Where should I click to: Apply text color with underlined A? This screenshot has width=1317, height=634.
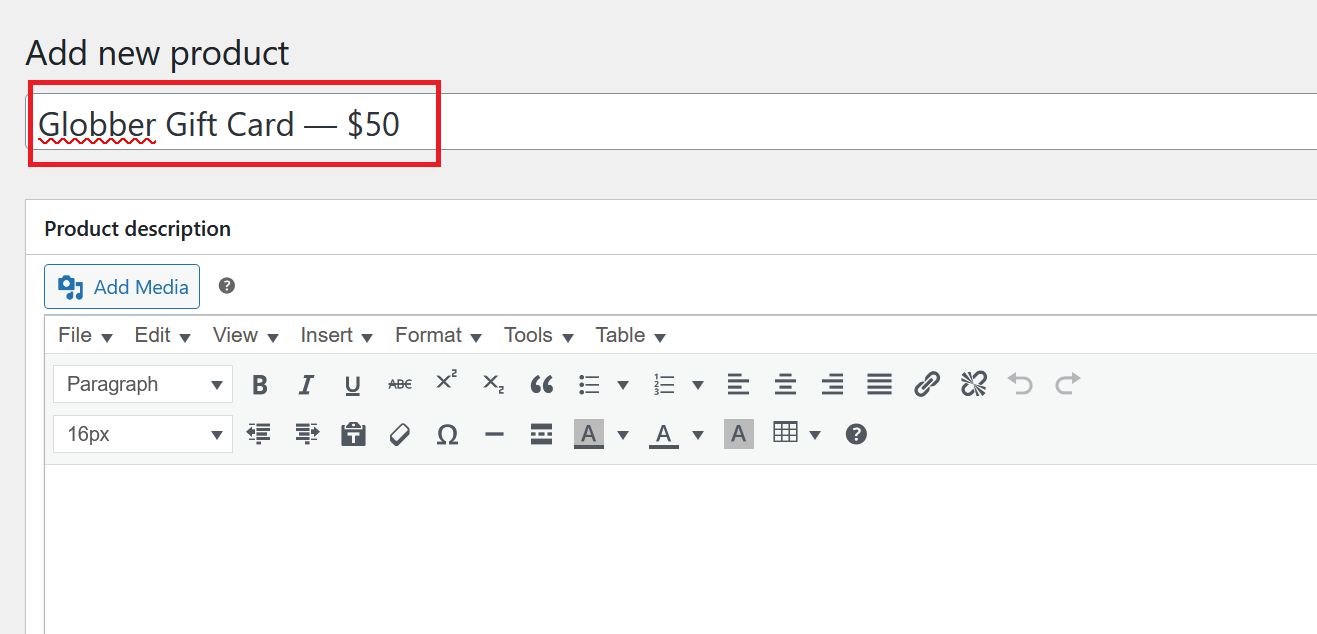point(664,434)
